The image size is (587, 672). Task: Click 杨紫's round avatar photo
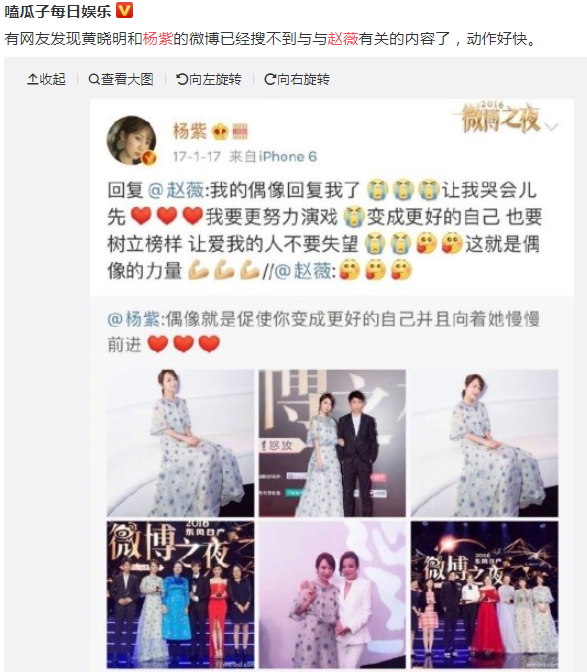coord(131,140)
